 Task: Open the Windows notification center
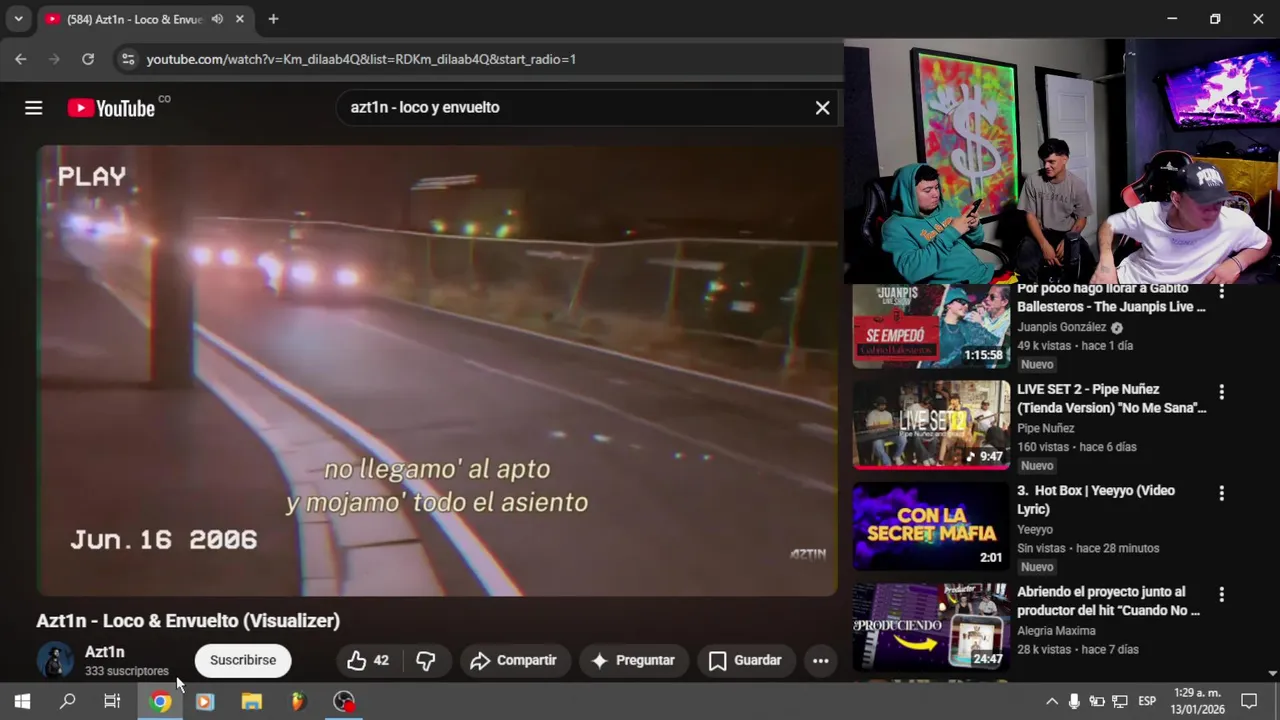pos(1249,701)
